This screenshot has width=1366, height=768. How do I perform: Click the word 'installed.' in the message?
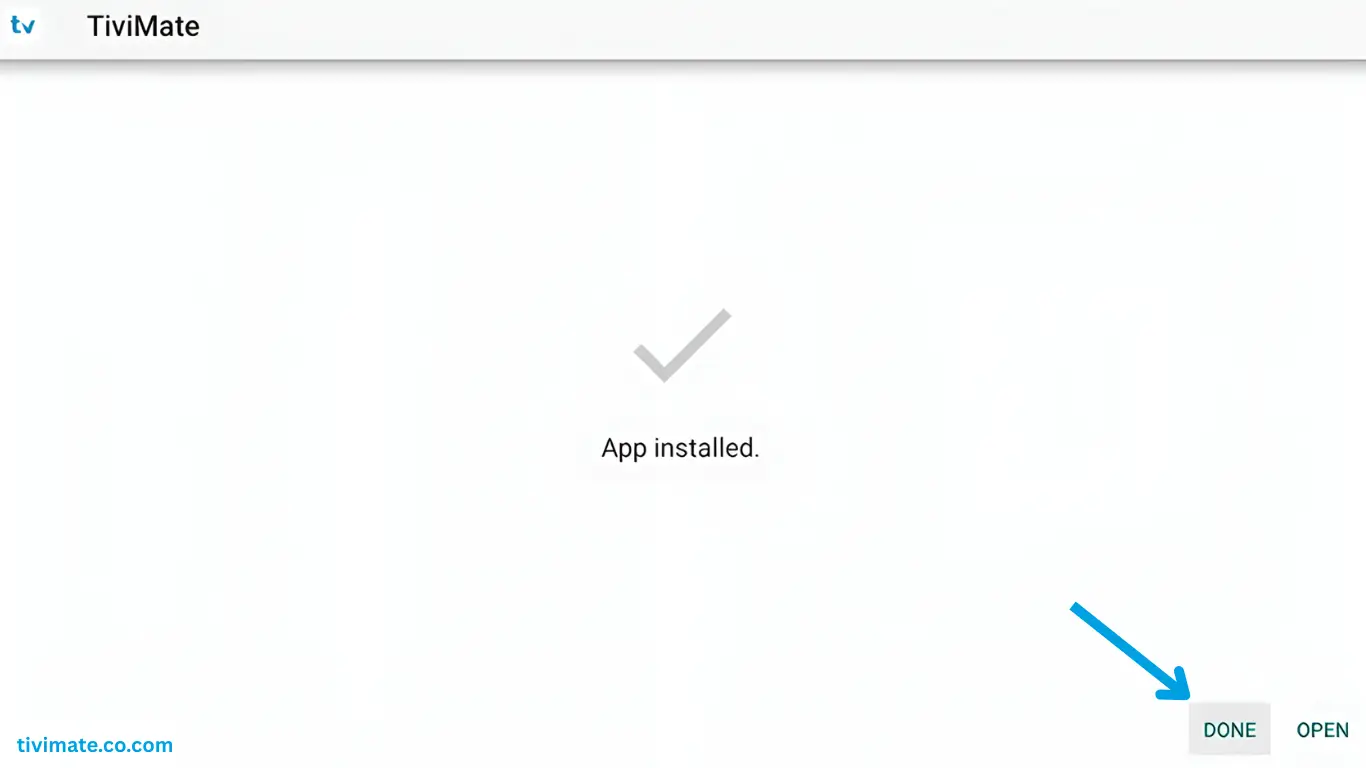point(706,448)
